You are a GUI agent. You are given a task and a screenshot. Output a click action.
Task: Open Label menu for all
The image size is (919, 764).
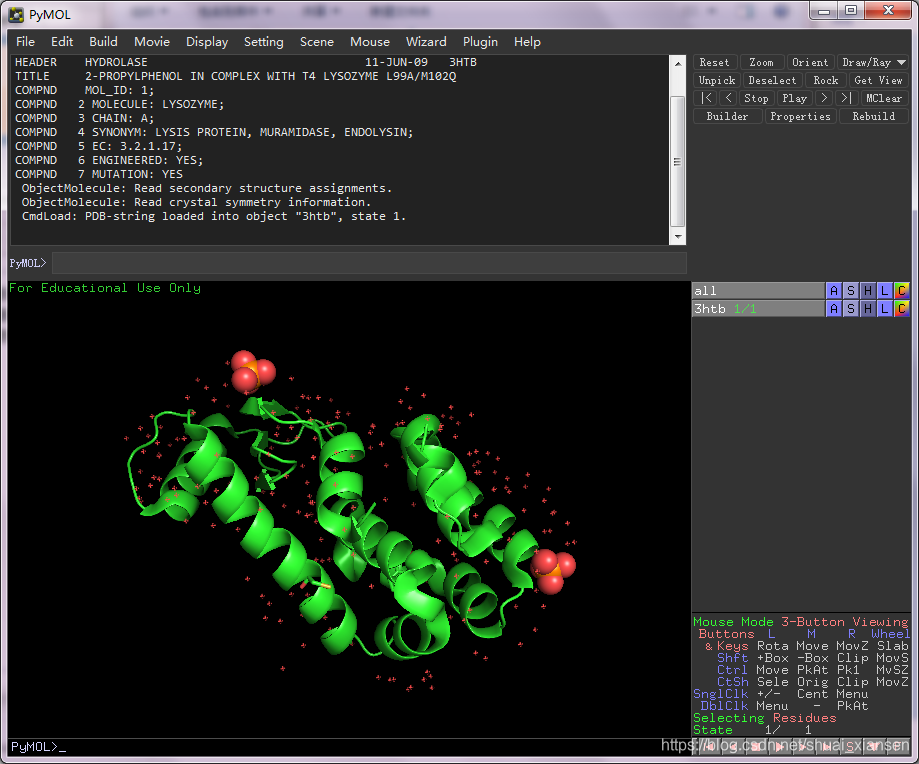click(885, 291)
